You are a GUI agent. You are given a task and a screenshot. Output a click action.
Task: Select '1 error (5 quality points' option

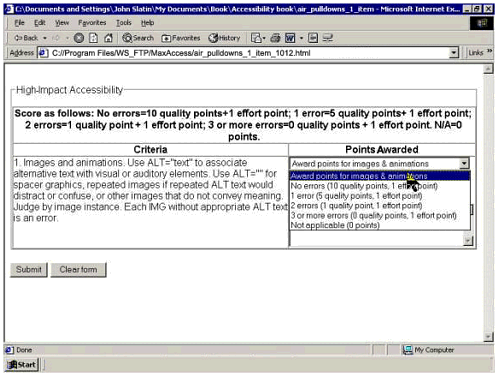pos(380,196)
